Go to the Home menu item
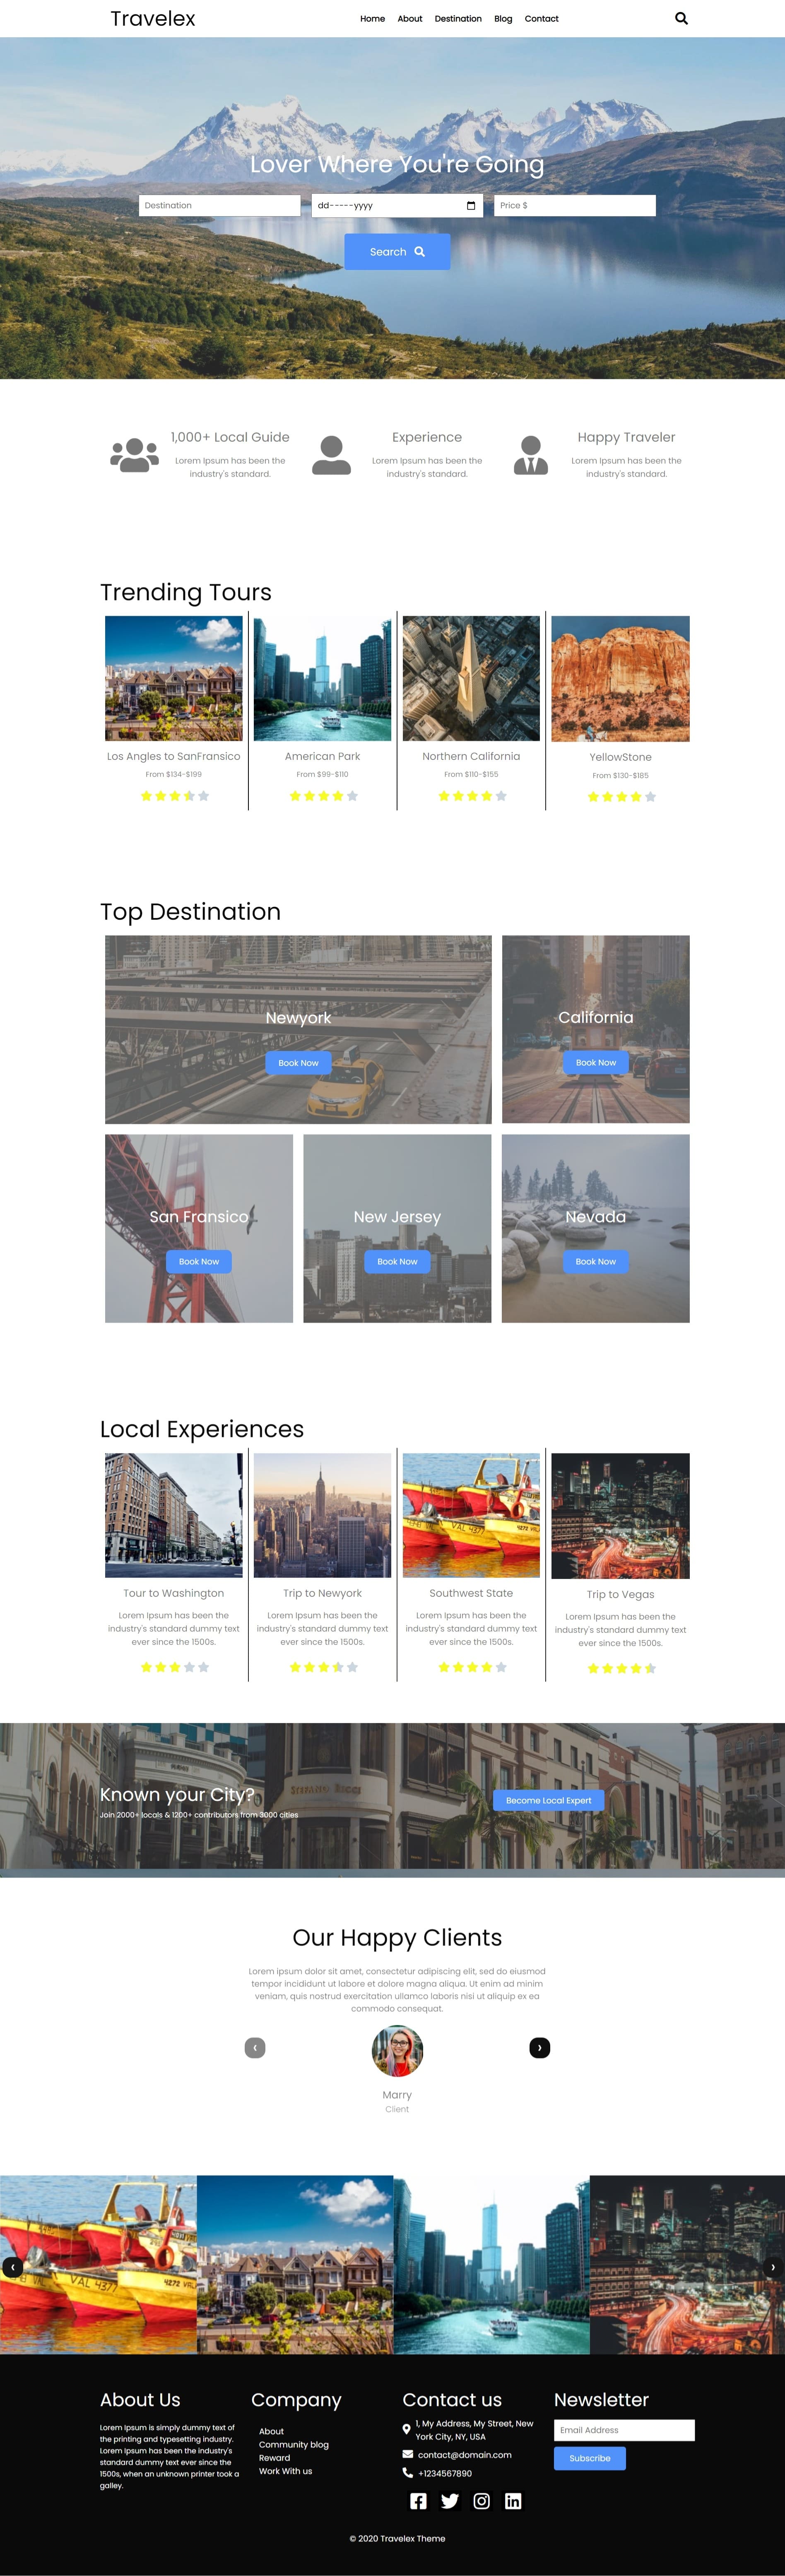785x2576 pixels. (x=372, y=19)
